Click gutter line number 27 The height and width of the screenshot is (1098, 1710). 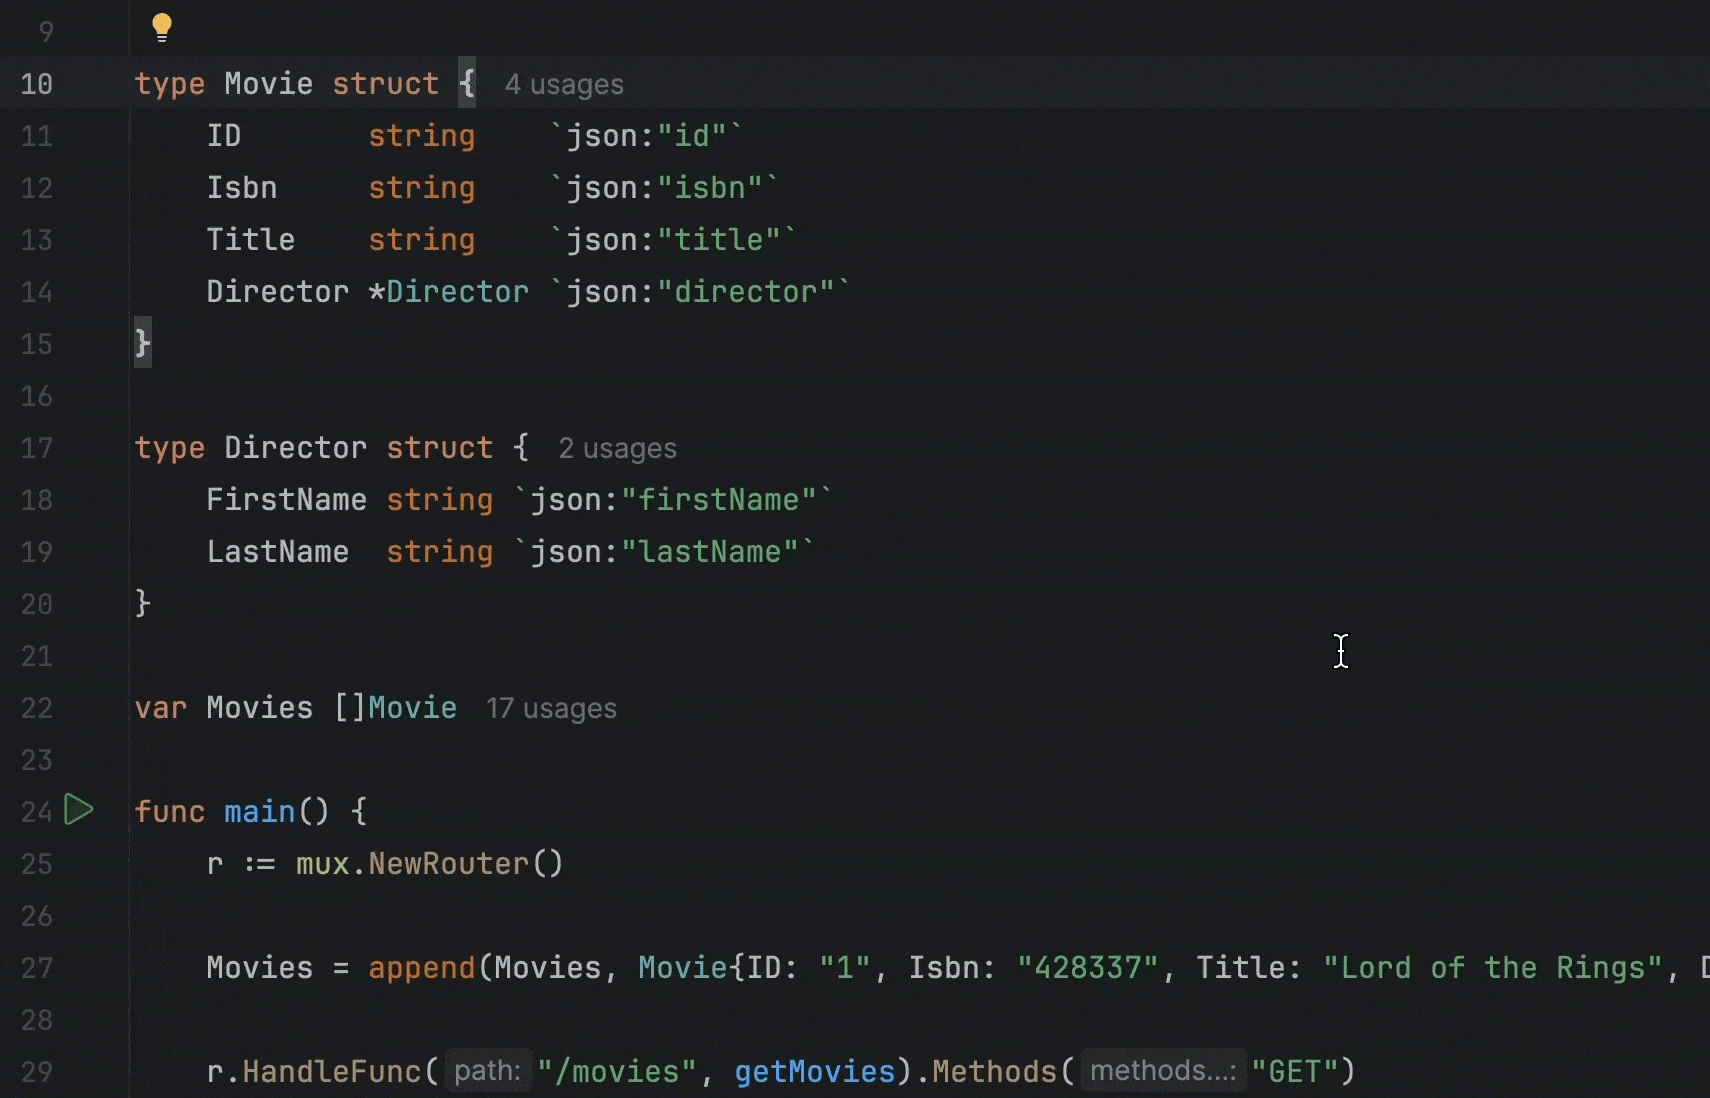pos(36,968)
